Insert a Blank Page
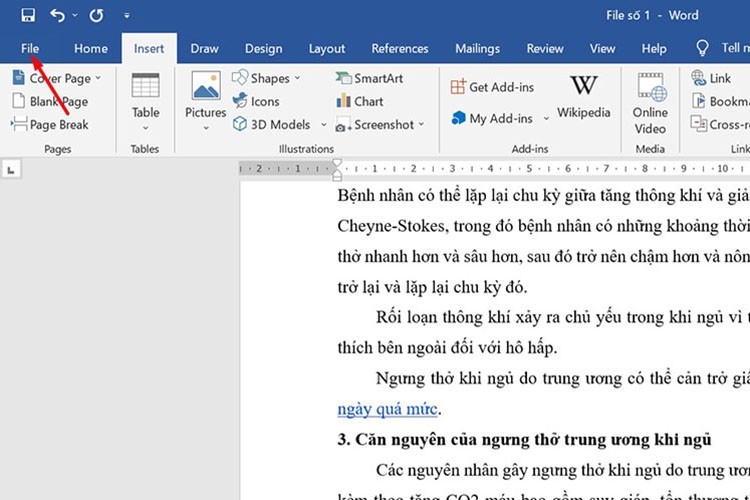The height and width of the screenshot is (500, 750). [50, 101]
